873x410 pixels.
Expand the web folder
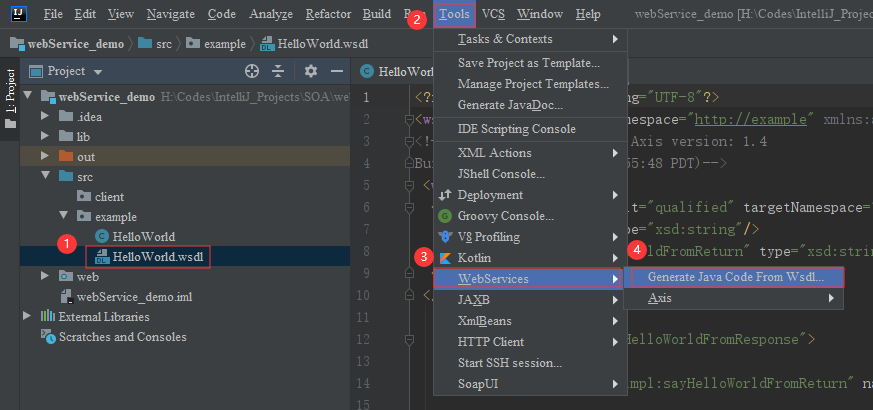[46, 276]
